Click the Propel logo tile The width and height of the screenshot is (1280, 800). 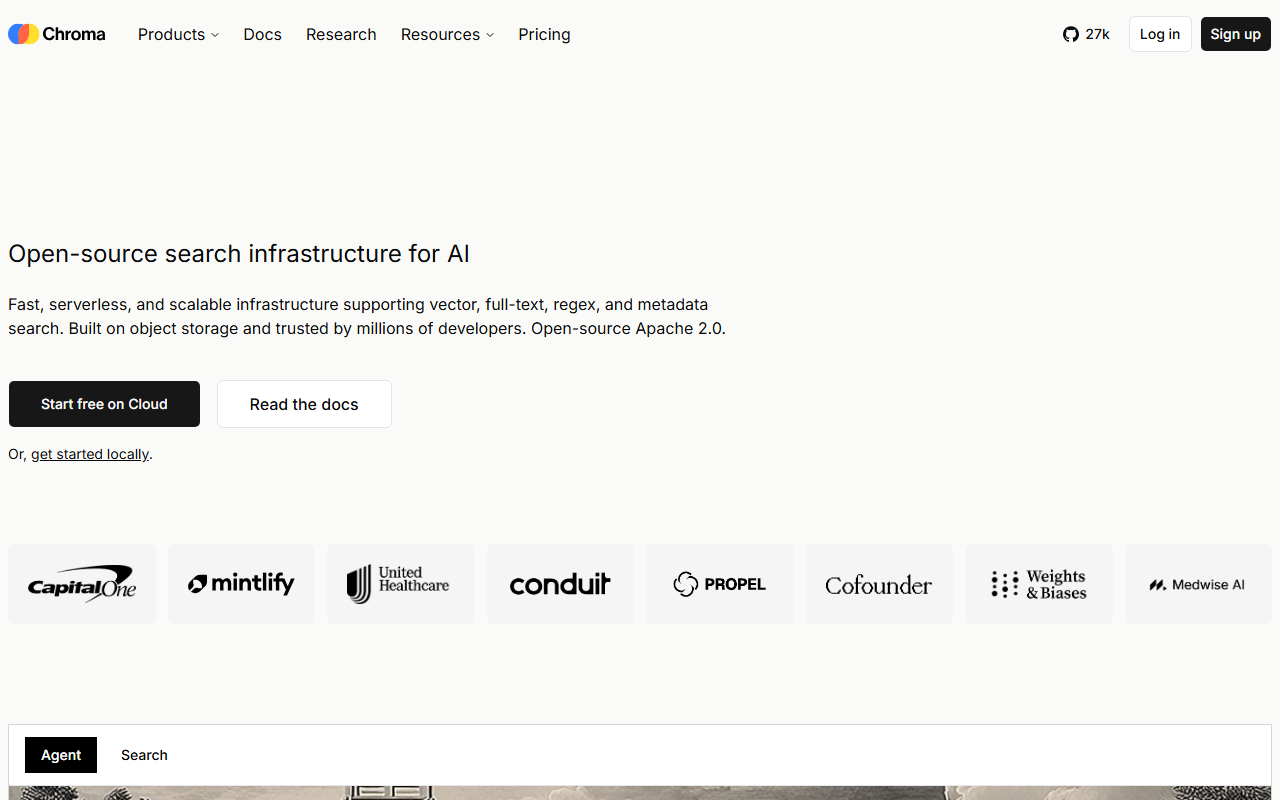click(720, 584)
